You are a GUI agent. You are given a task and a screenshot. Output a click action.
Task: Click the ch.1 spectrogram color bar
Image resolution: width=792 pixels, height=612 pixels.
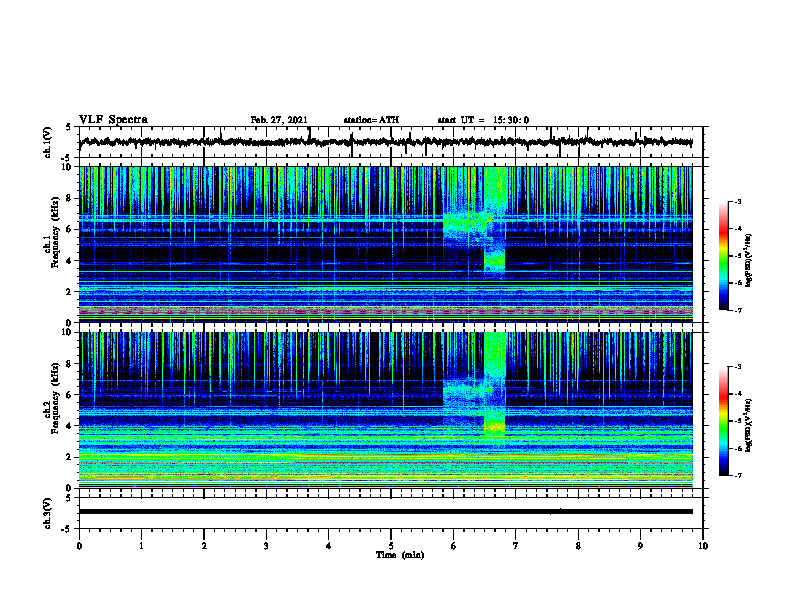(x=723, y=256)
